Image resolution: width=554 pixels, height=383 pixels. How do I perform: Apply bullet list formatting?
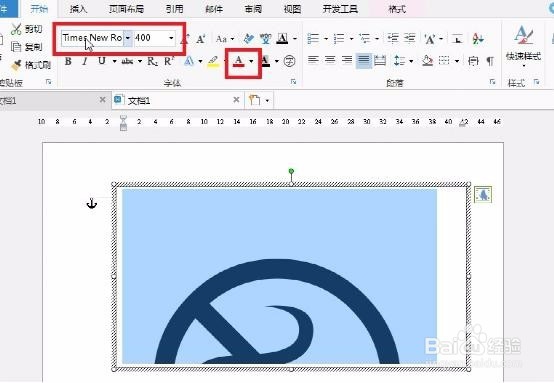tap(313, 38)
